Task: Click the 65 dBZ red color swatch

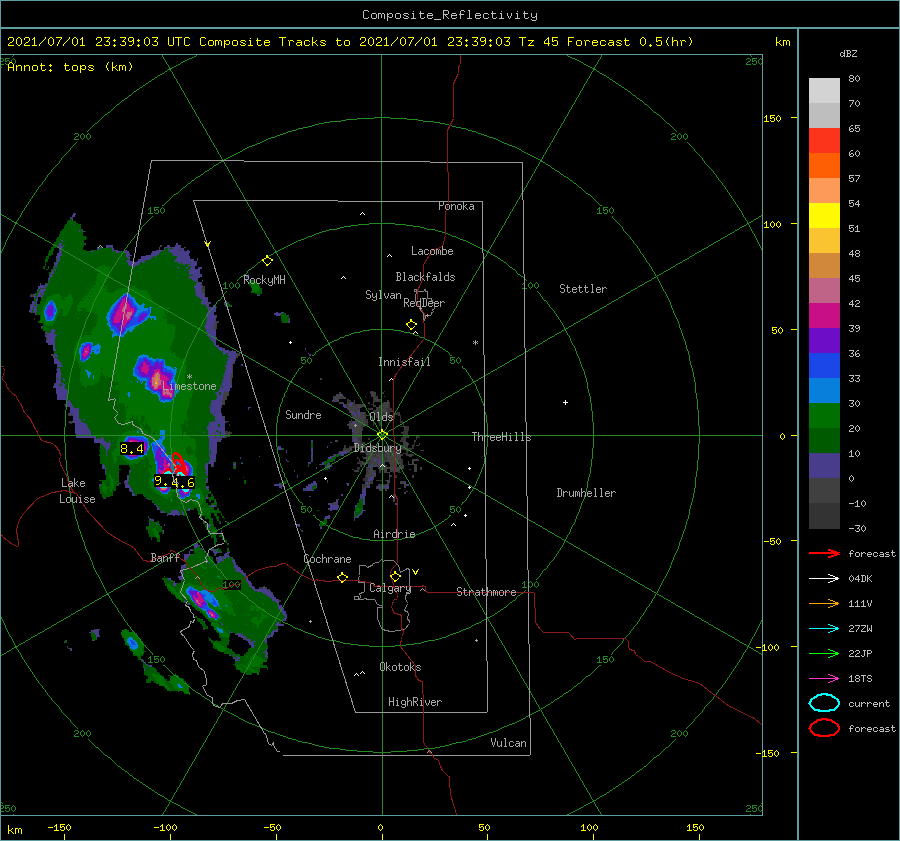Action: pos(824,141)
